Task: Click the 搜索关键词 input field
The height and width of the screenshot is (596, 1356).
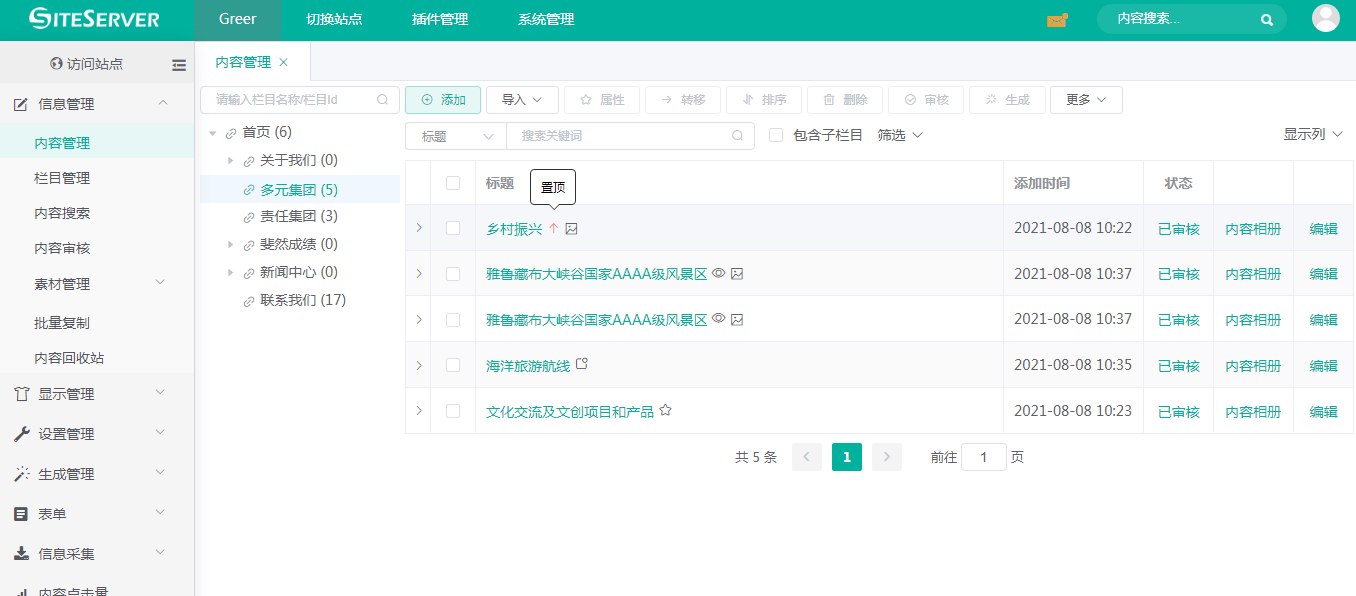Action: pos(620,136)
